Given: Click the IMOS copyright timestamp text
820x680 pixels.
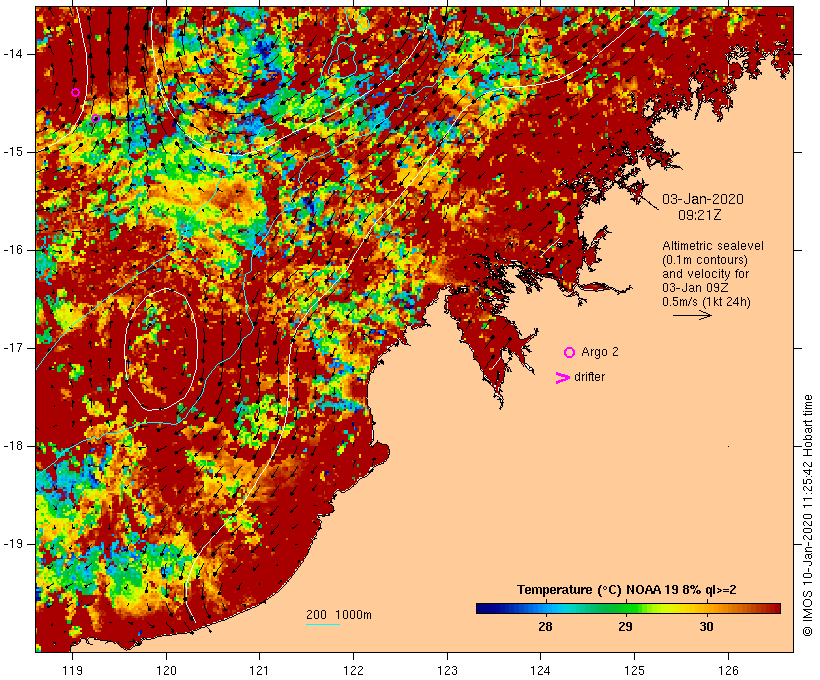Looking at the screenshot, I should coord(807,515).
